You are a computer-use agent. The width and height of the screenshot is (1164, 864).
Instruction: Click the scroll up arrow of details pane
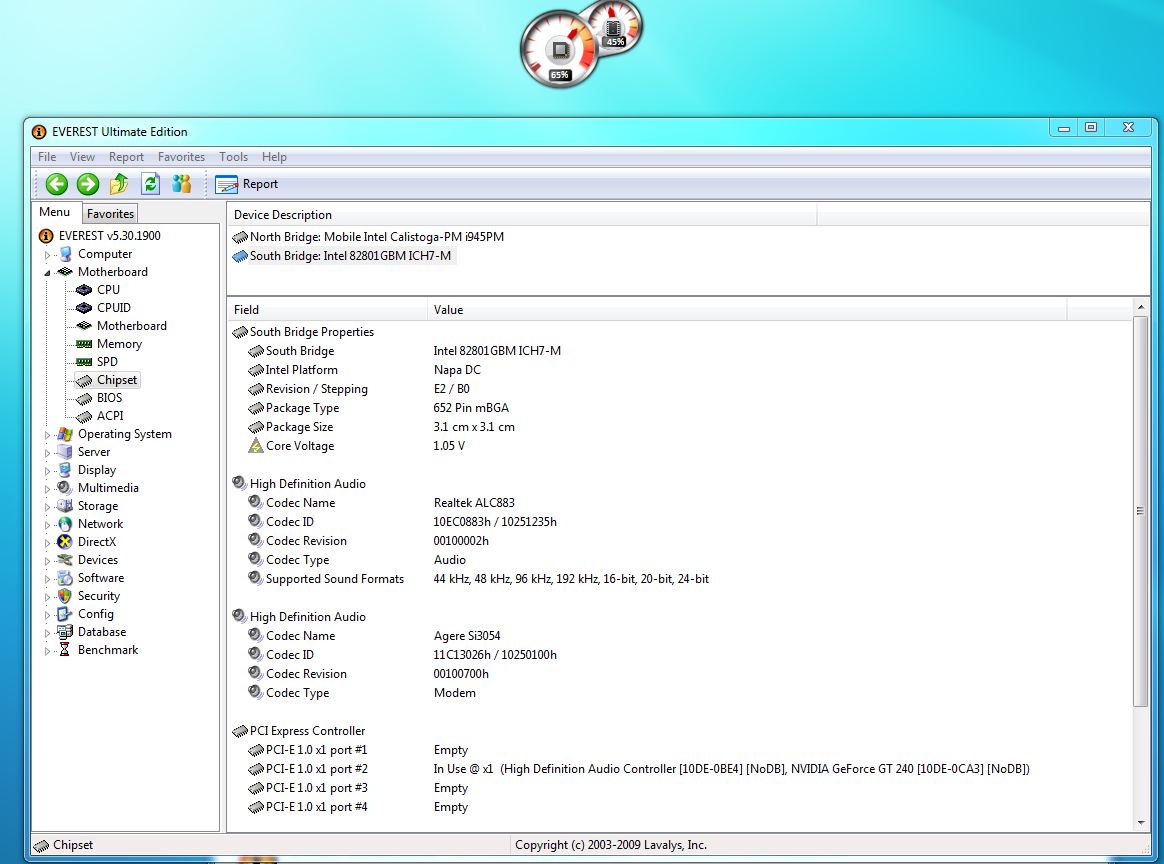1141,307
